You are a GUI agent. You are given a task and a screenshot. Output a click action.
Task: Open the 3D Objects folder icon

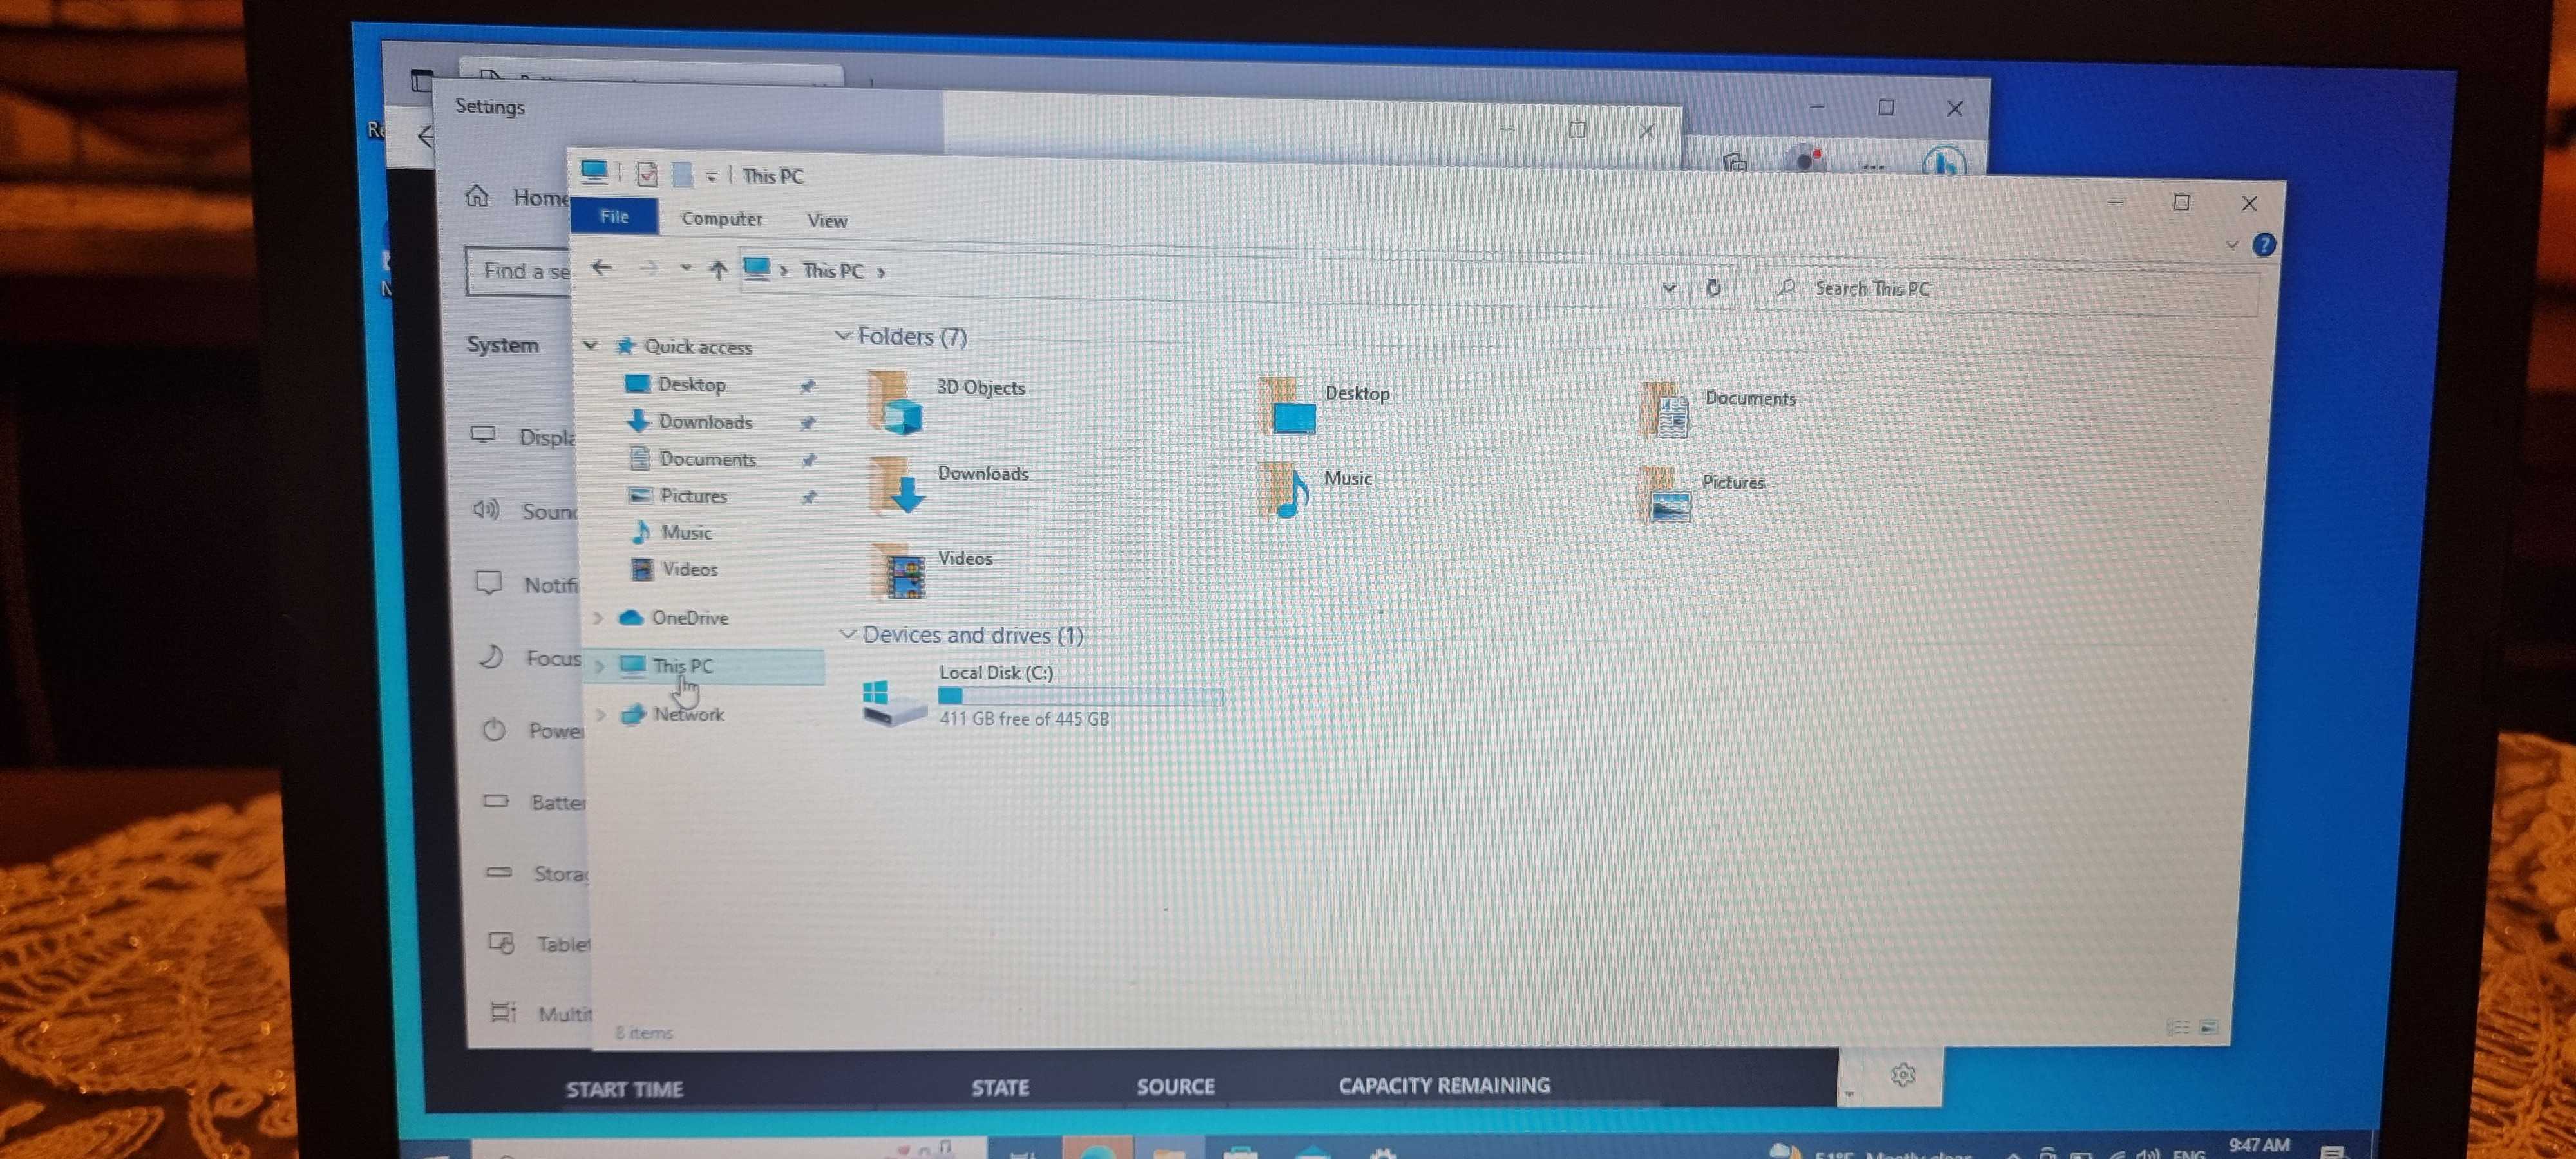[x=896, y=403]
